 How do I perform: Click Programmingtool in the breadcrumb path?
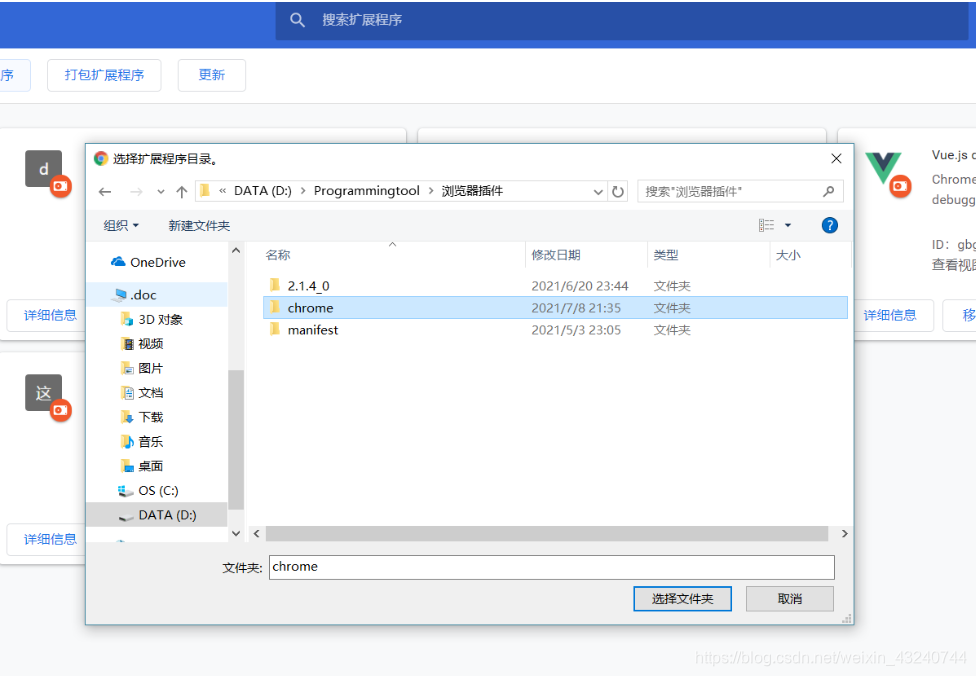click(367, 191)
